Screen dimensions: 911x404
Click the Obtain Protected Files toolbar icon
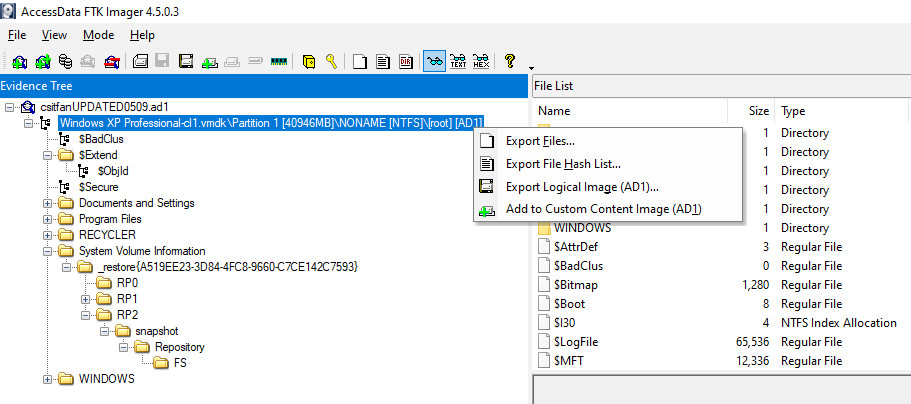[x=309, y=61]
